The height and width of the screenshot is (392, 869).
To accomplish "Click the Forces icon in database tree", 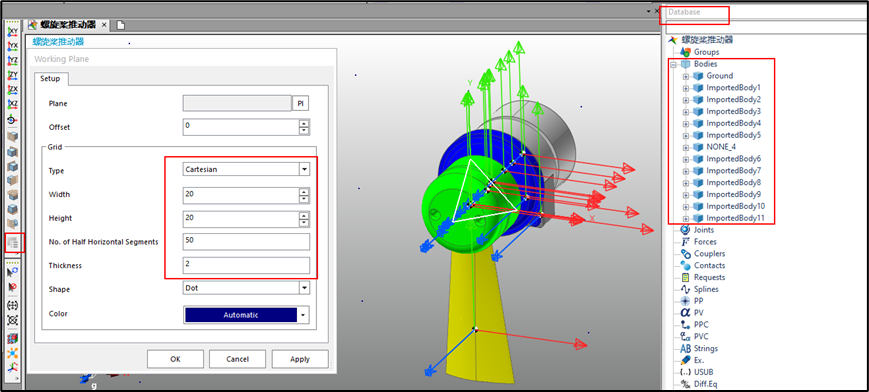I will pyautogui.click(x=684, y=242).
